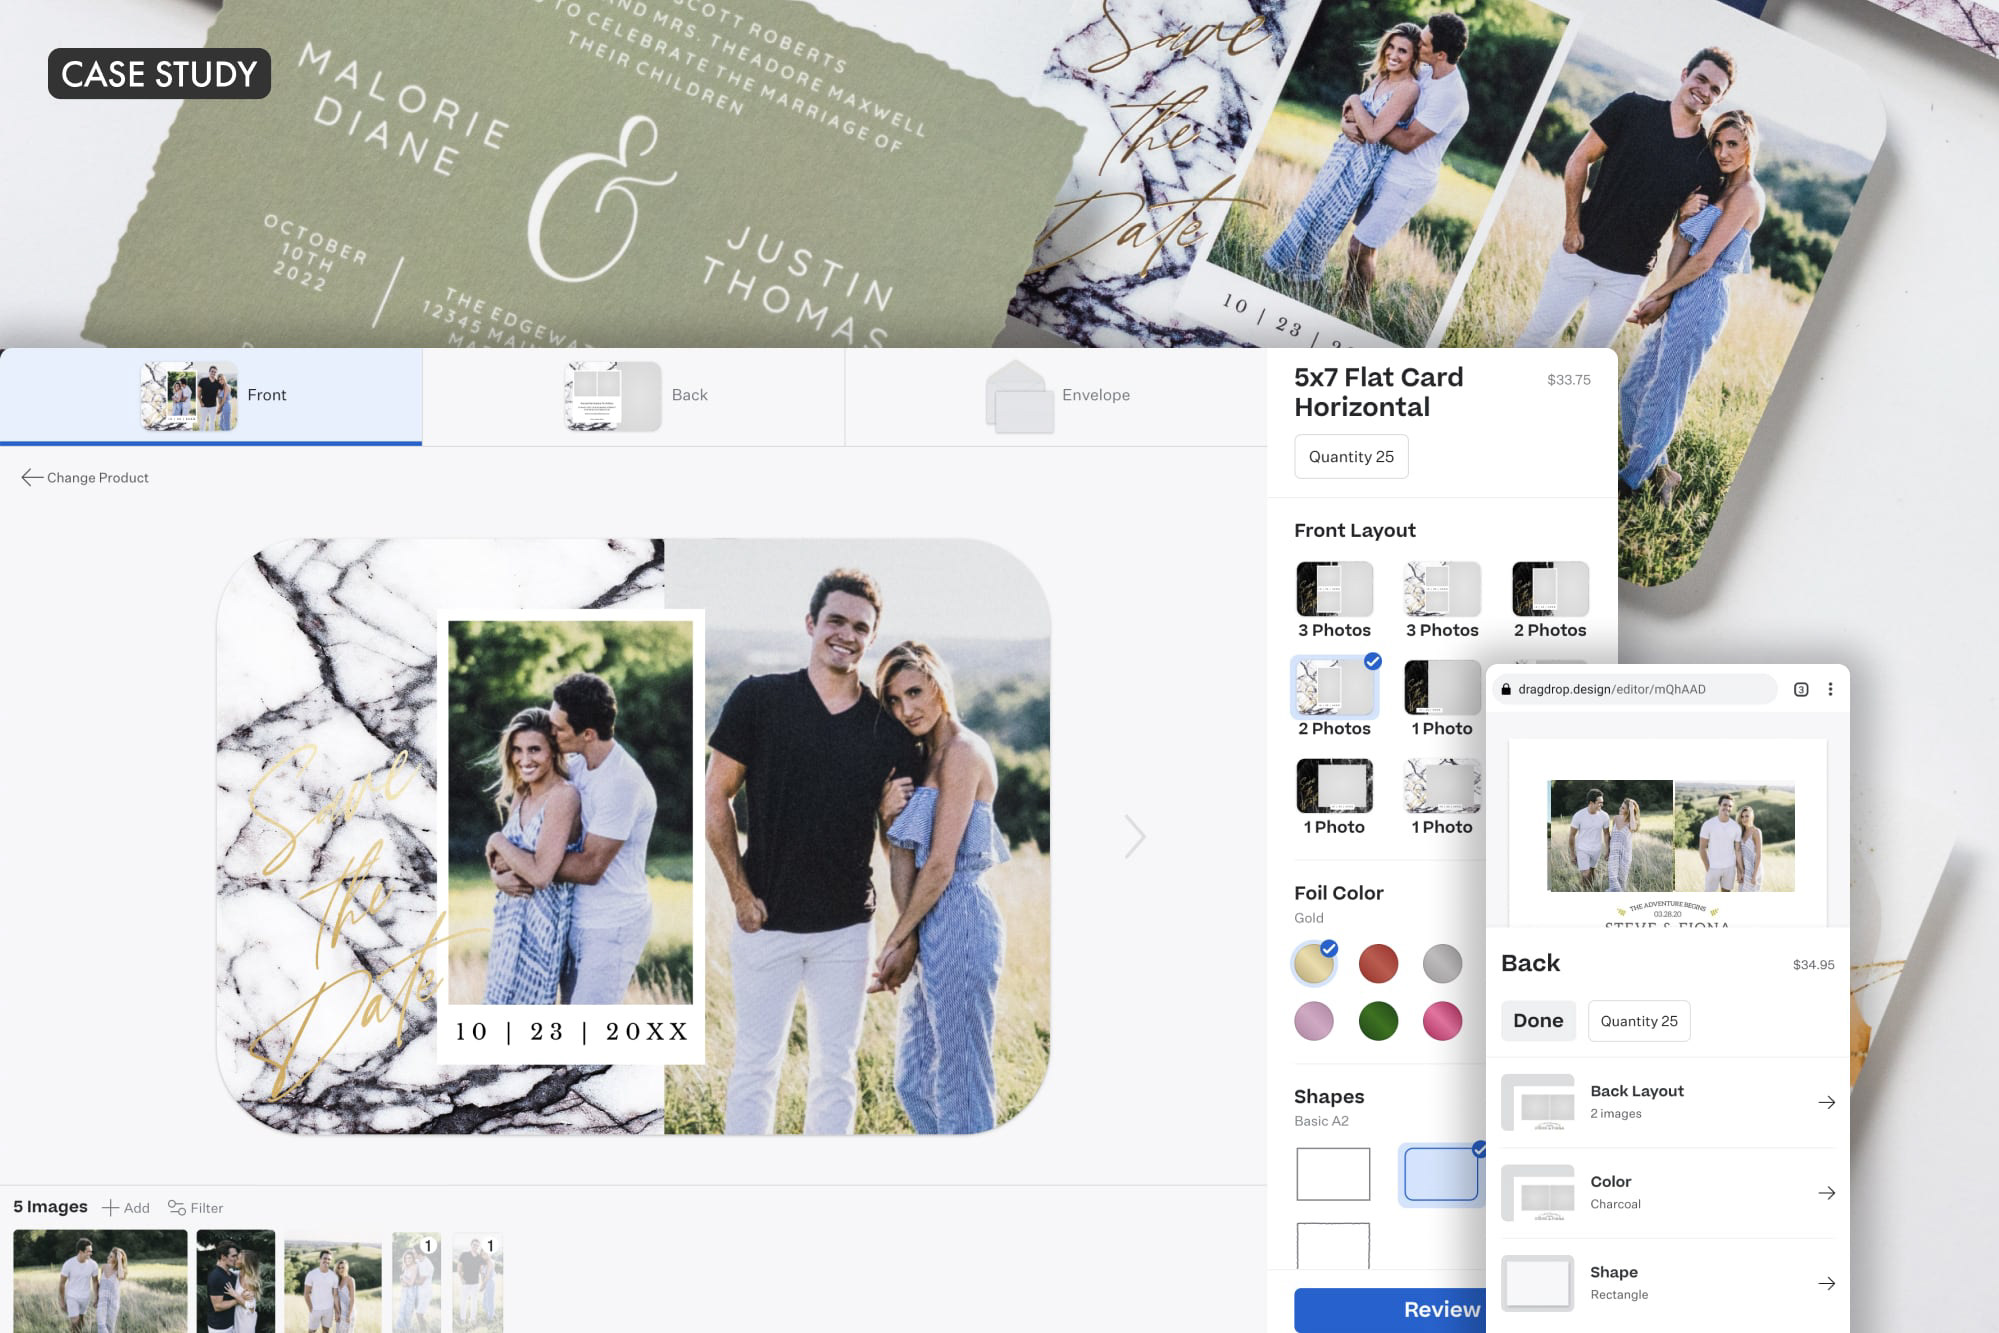Select bottom-left 1 Photo black frame layout
Image resolution: width=1999 pixels, height=1333 pixels.
(x=1334, y=785)
